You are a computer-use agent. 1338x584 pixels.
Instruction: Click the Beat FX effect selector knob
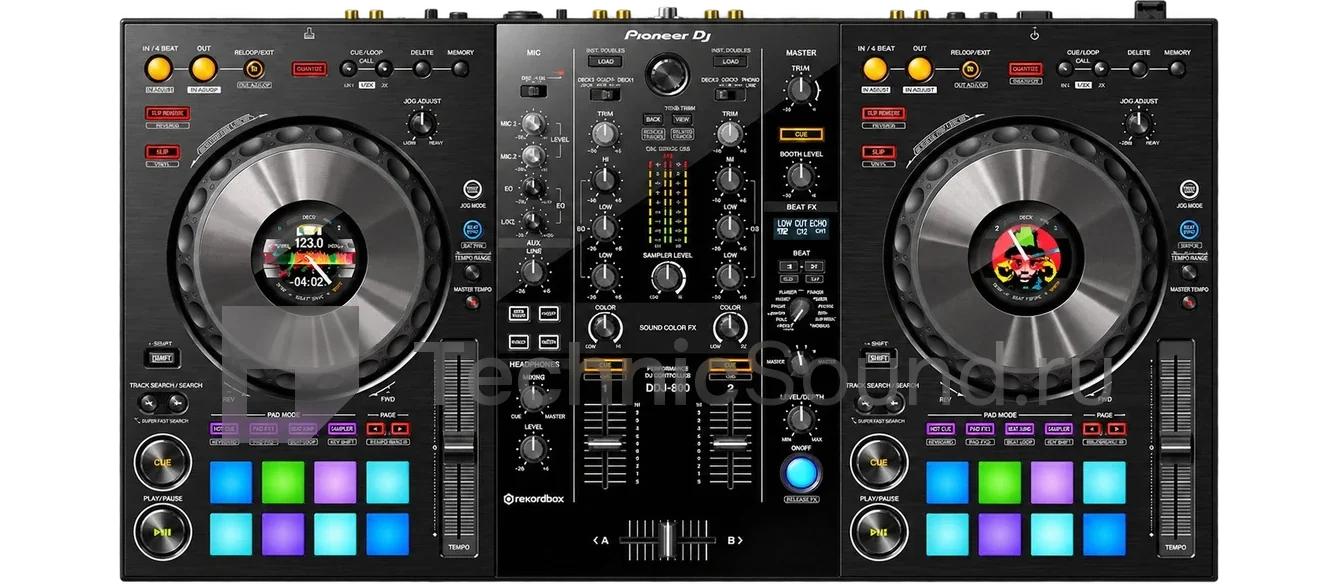click(802, 308)
